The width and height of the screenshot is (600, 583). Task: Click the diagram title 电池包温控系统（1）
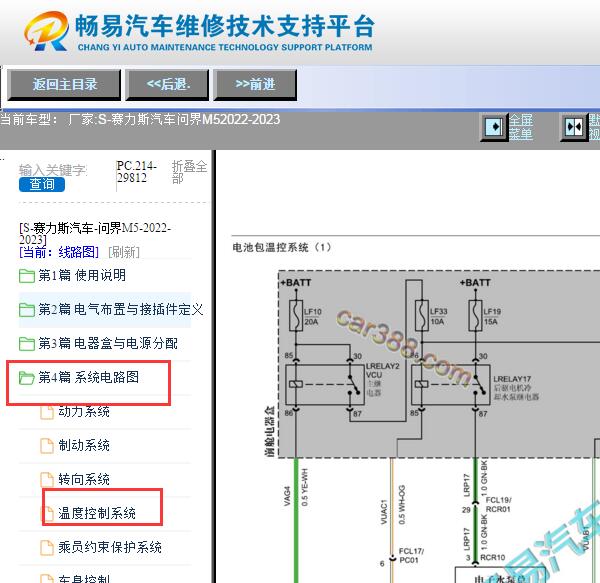(282, 247)
